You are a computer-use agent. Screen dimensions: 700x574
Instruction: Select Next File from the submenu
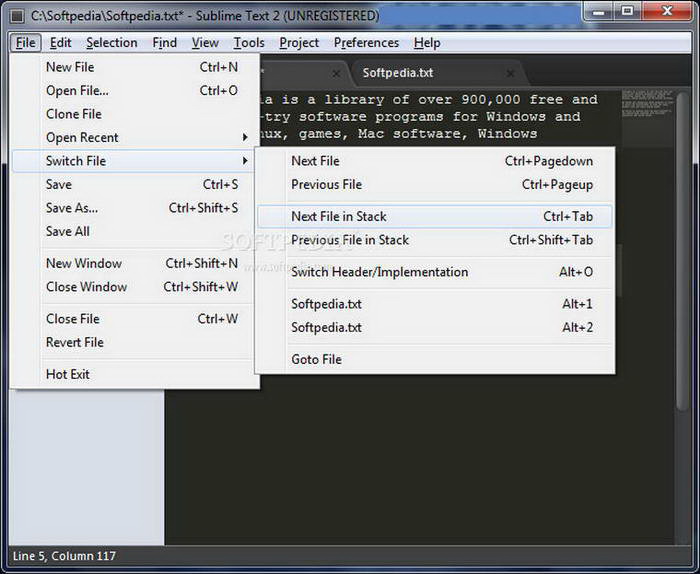(315, 161)
